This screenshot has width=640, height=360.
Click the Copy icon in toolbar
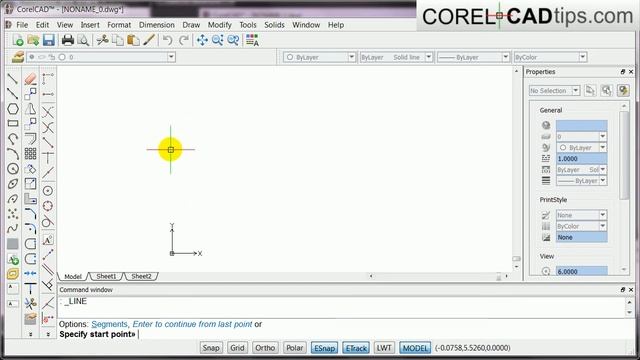(x=118, y=40)
